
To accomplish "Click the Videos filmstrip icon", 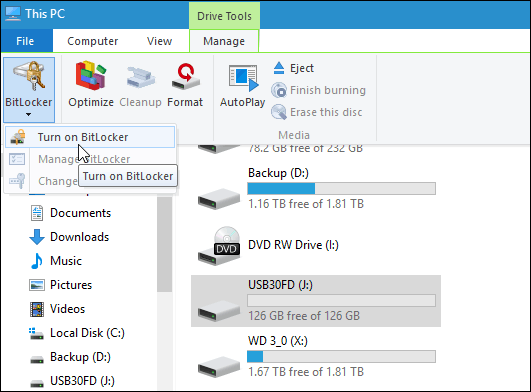I will (37, 309).
